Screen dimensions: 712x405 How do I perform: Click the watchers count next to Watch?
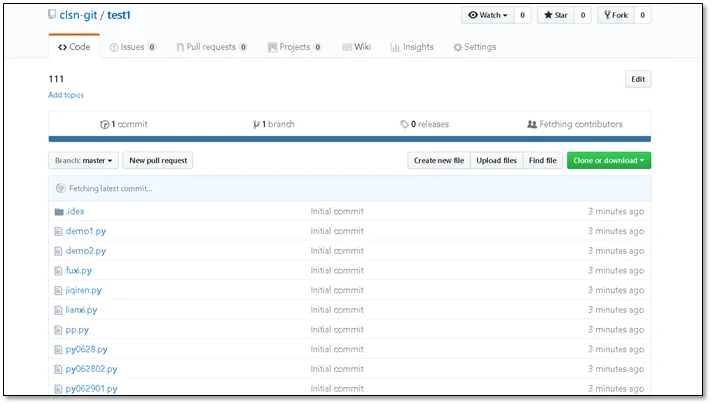point(522,15)
